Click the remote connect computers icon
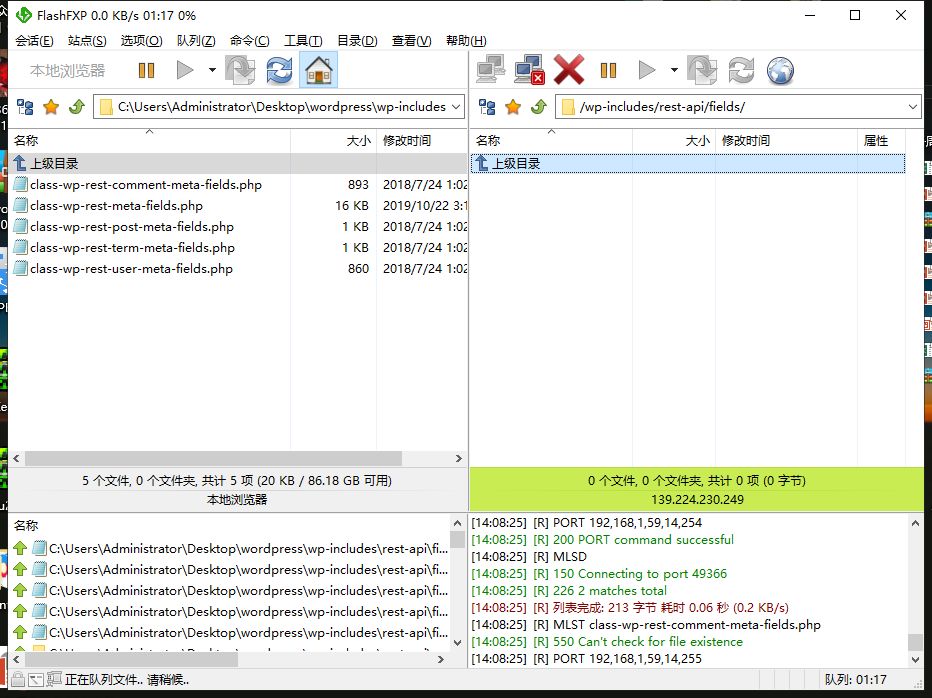932x698 pixels. click(x=490, y=70)
